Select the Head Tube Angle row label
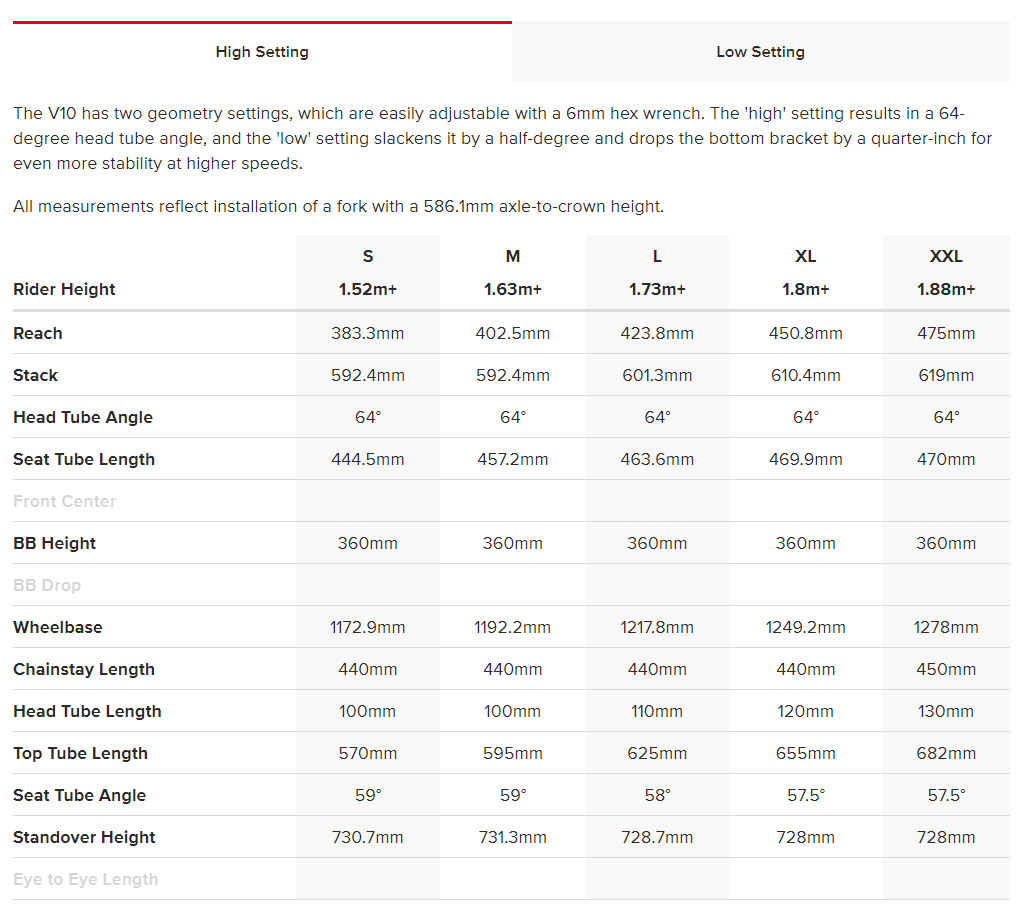 pyautogui.click(x=83, y=417)
